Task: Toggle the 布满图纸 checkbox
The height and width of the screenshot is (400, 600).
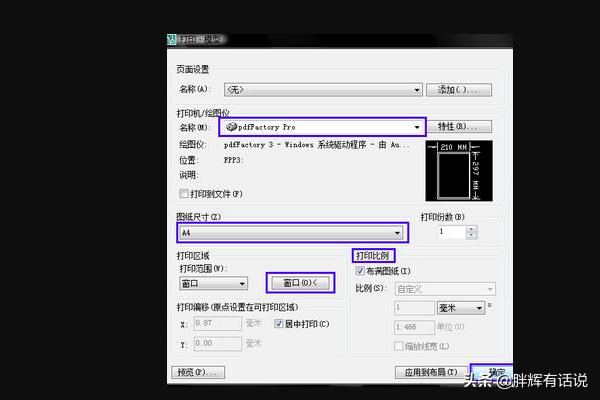Action: coord(361,271)
